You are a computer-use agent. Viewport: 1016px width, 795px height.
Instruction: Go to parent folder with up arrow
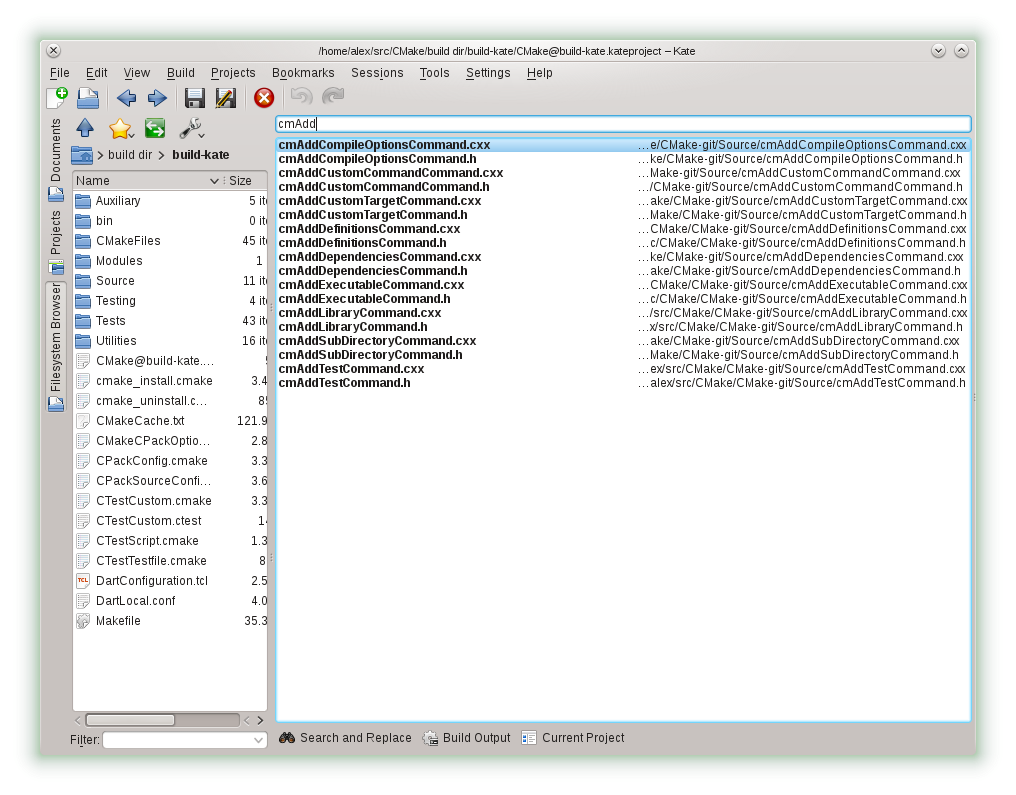[85, 128]
